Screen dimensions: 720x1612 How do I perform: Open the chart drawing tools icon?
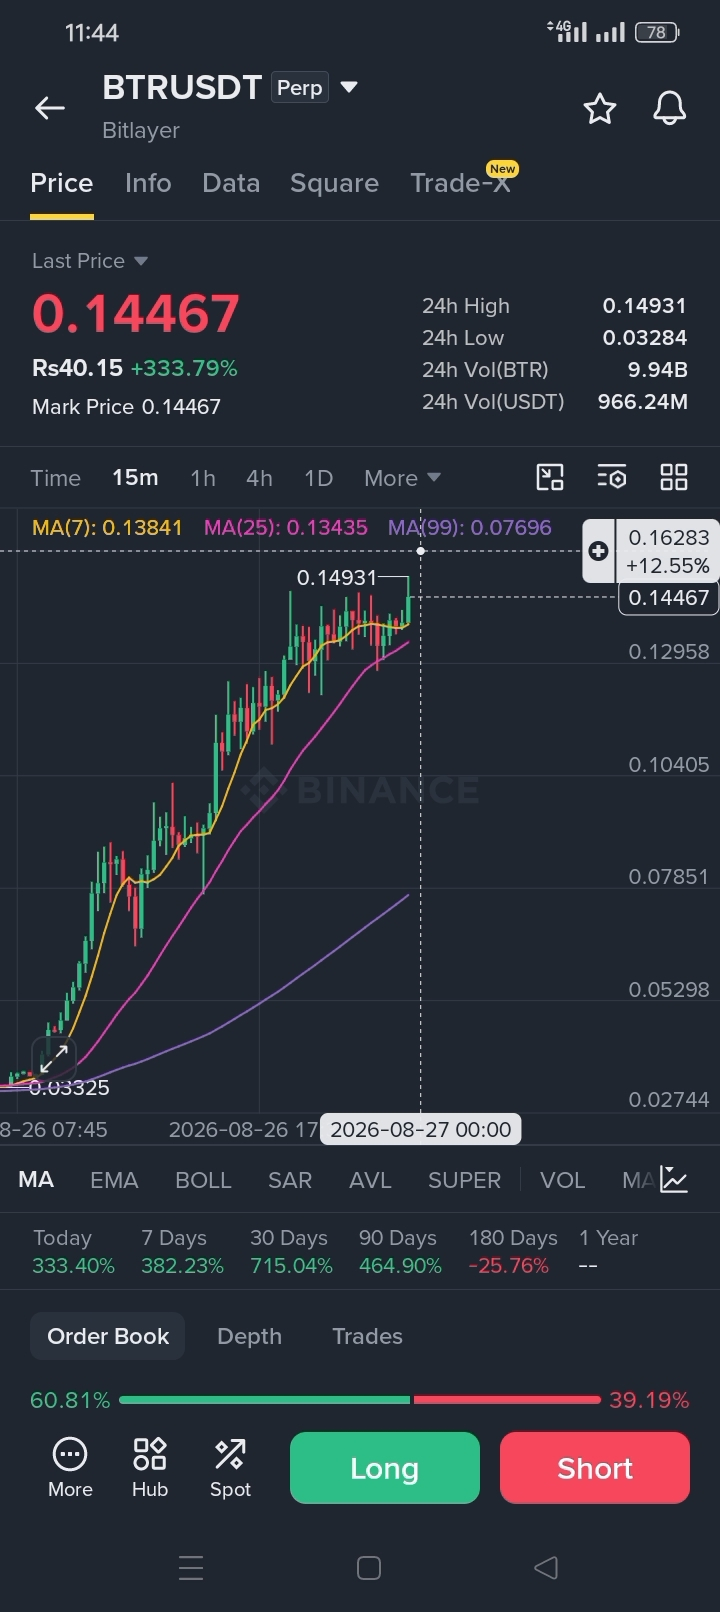point(550,477)
